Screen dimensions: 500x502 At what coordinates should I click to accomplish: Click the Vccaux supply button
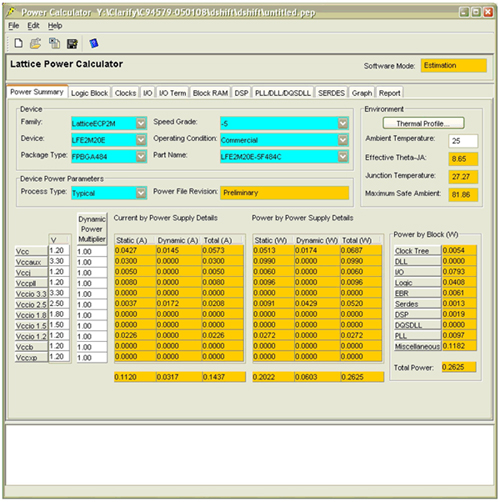point(31,262)
